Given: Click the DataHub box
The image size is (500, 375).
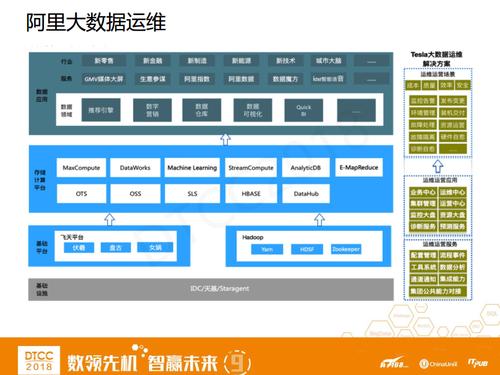Looking at the screenshot, I should (306, 194).
